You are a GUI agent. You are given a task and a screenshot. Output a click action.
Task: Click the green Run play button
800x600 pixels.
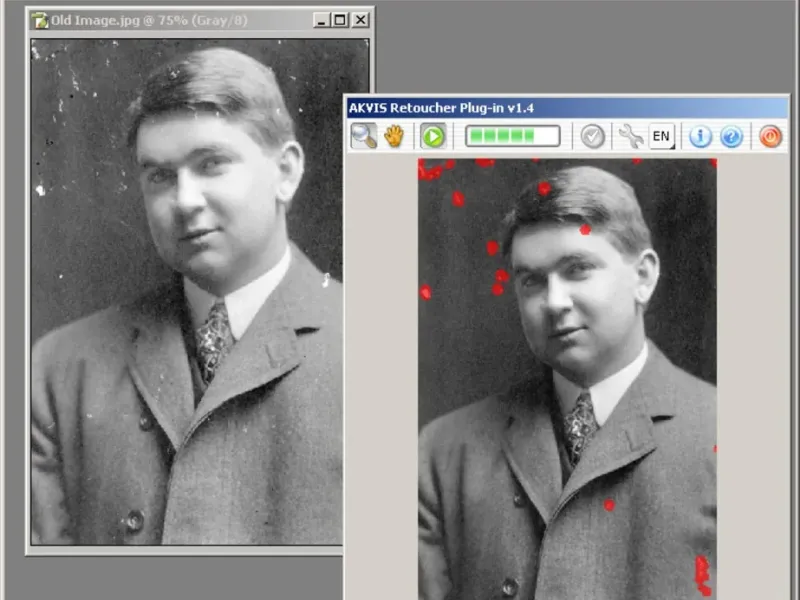point(433,136)
